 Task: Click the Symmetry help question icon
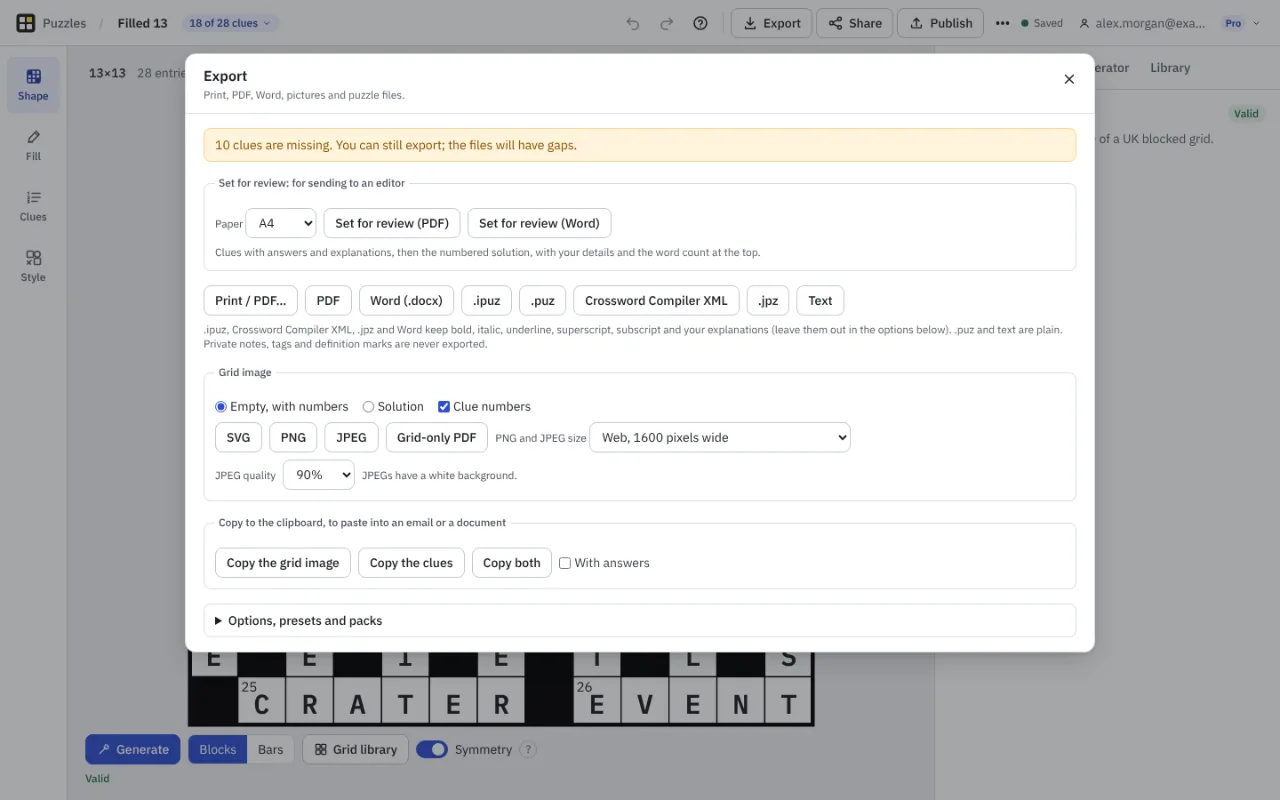528,750
